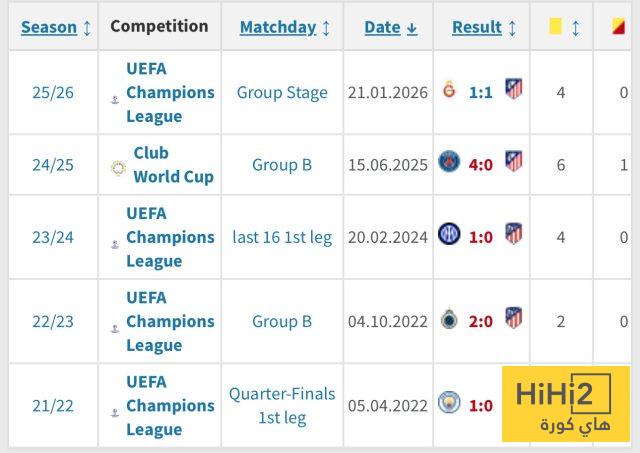Click the Club World Cup trophy icon
The height and width of the screenshot is (453, 640).
click(117, 167)
